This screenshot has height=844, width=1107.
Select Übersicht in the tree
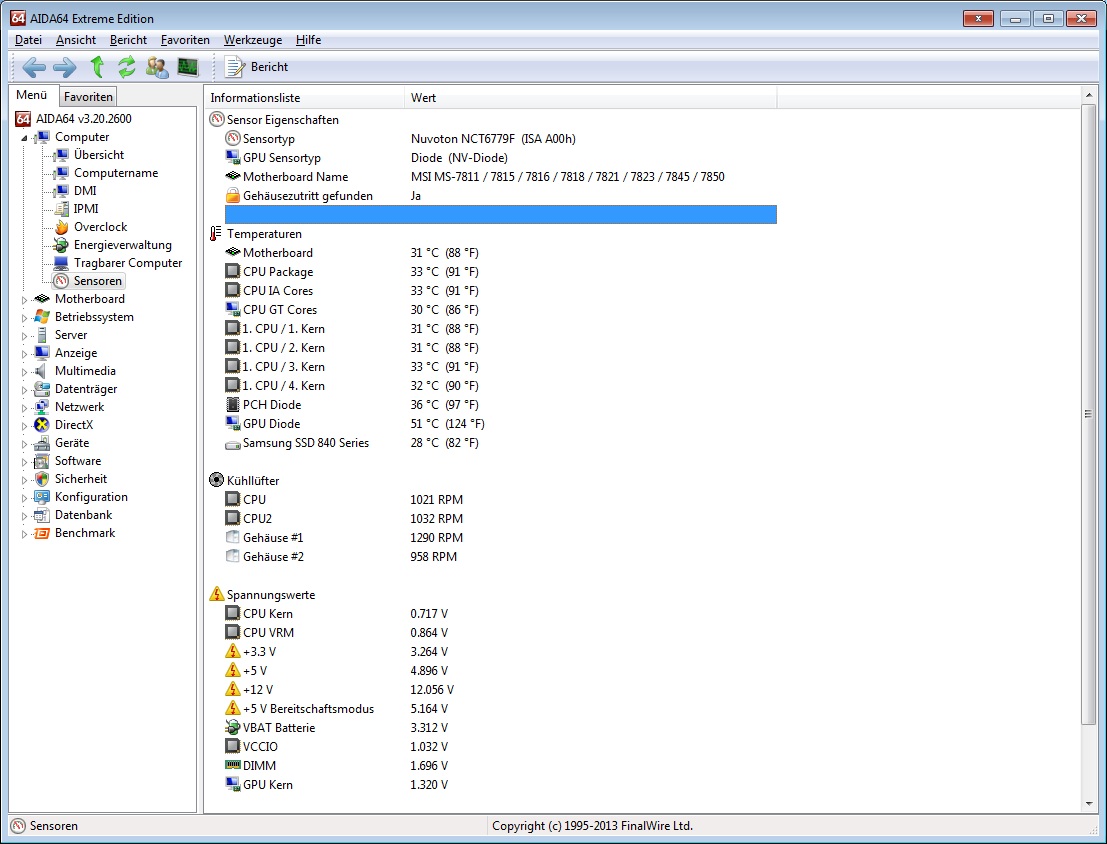(x=99, y=155)
